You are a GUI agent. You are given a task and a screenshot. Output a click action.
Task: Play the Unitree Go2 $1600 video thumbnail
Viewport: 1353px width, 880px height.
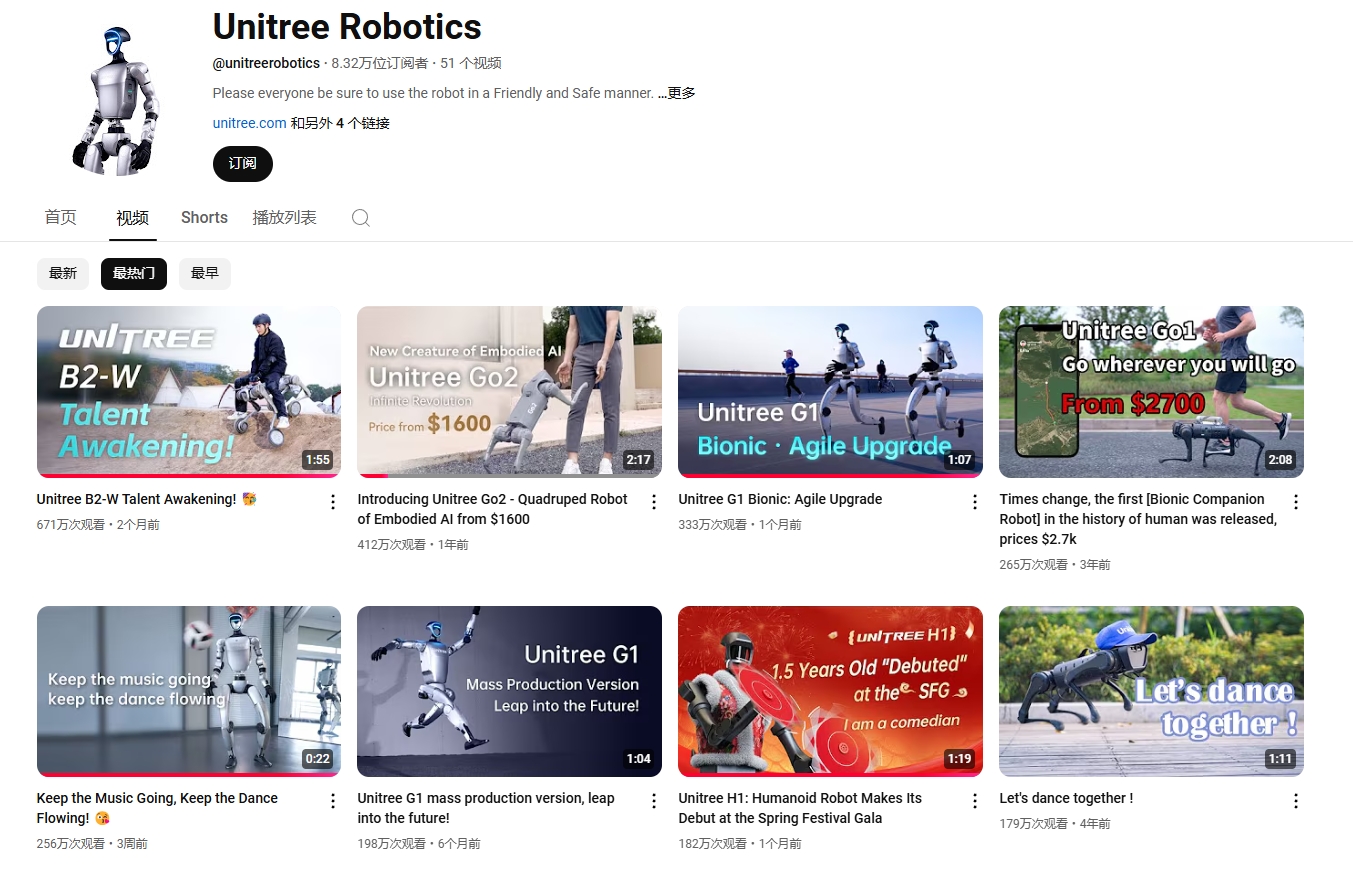[x=509, y=391]
